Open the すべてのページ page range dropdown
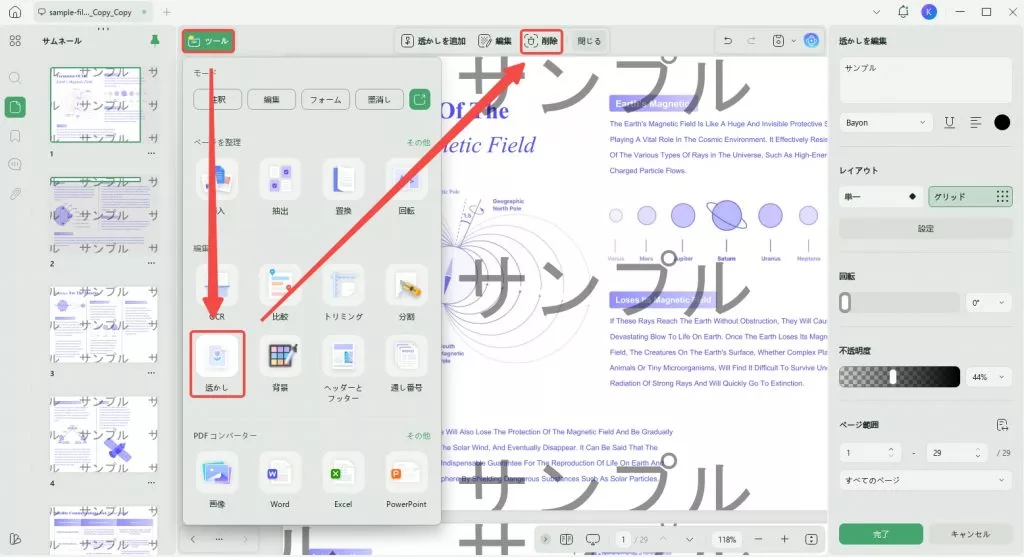The image size is (1024, 557). pyautogui.click(x=925, y=480)
